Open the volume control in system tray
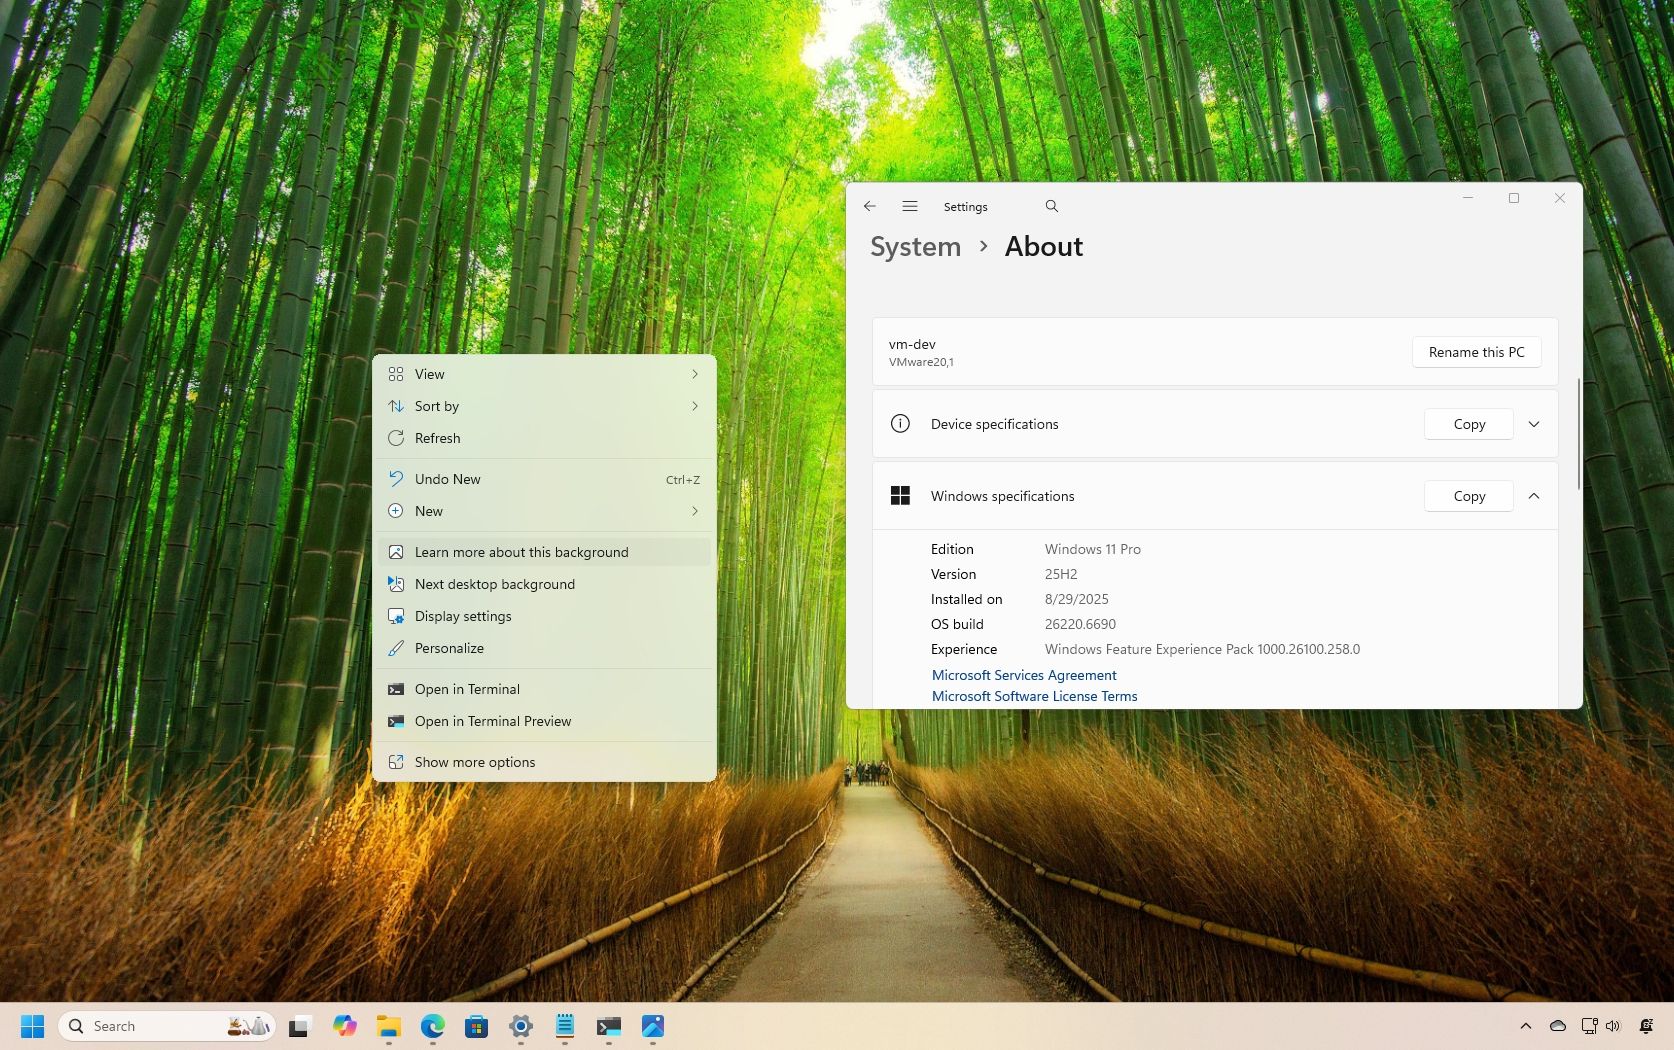This screenshot has width=1674, height=1050. point(1612,1026)
